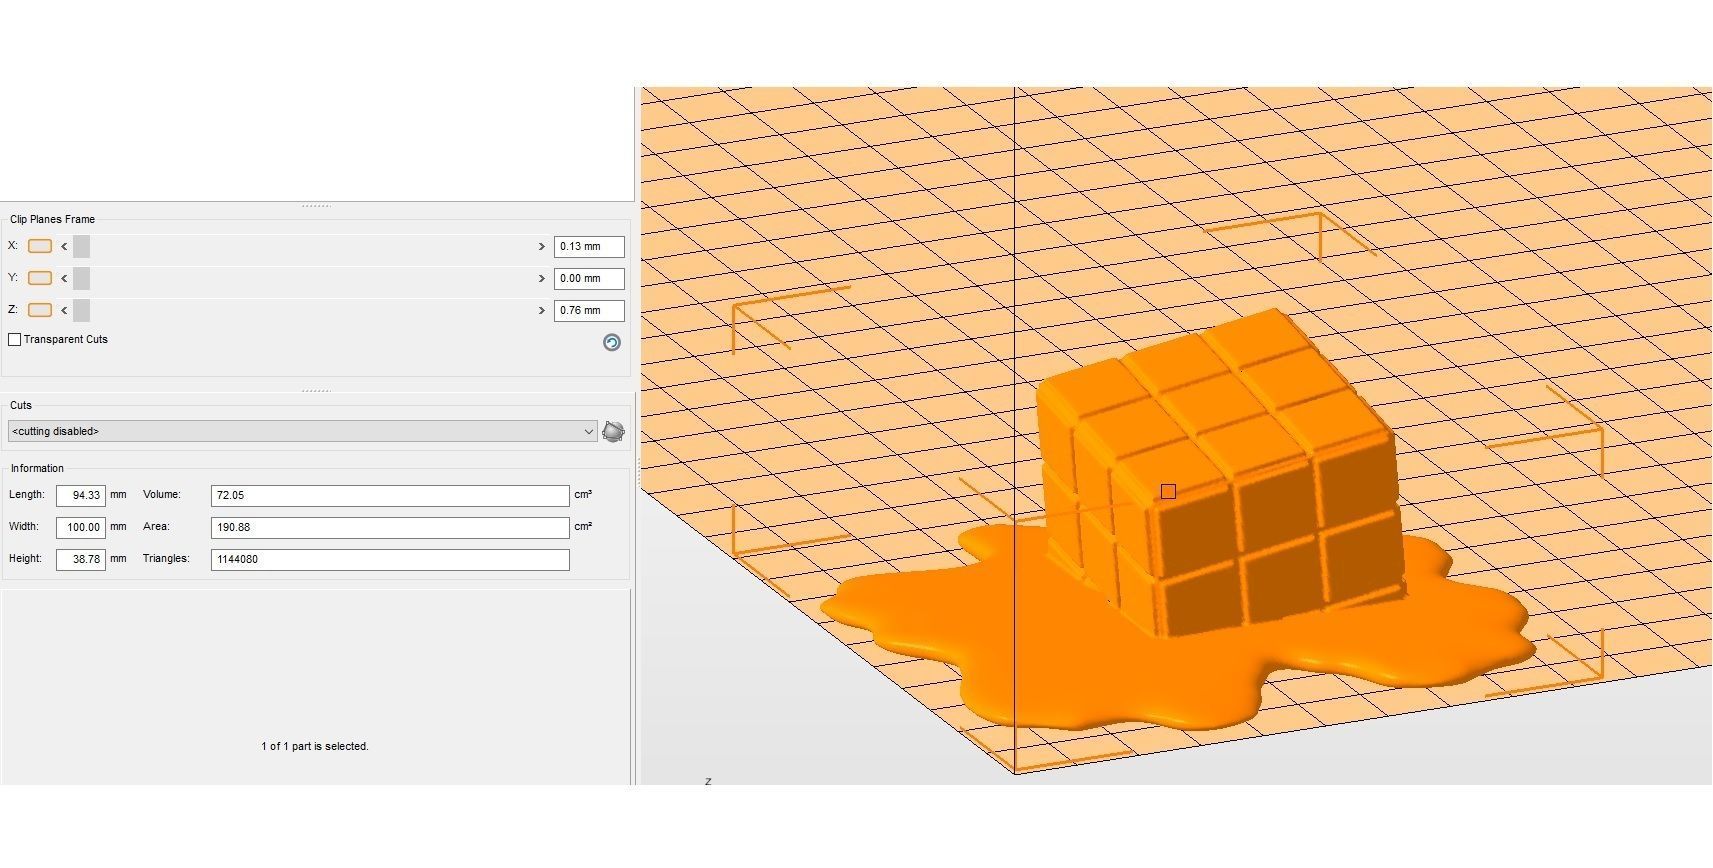
Task: Click the cut tool icon beside Cuts dropdown
Action: click(x=613, y=431)
